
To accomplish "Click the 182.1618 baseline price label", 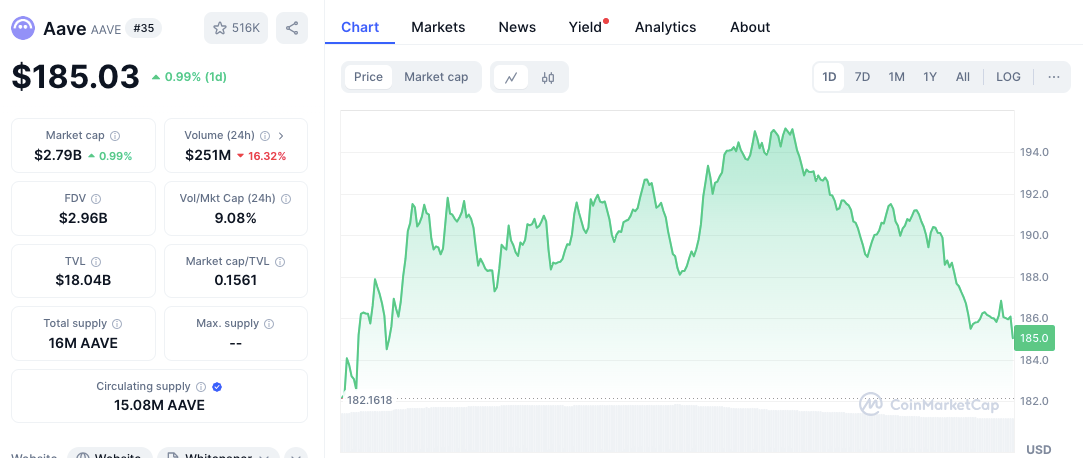I will click(x=369, y=400).
